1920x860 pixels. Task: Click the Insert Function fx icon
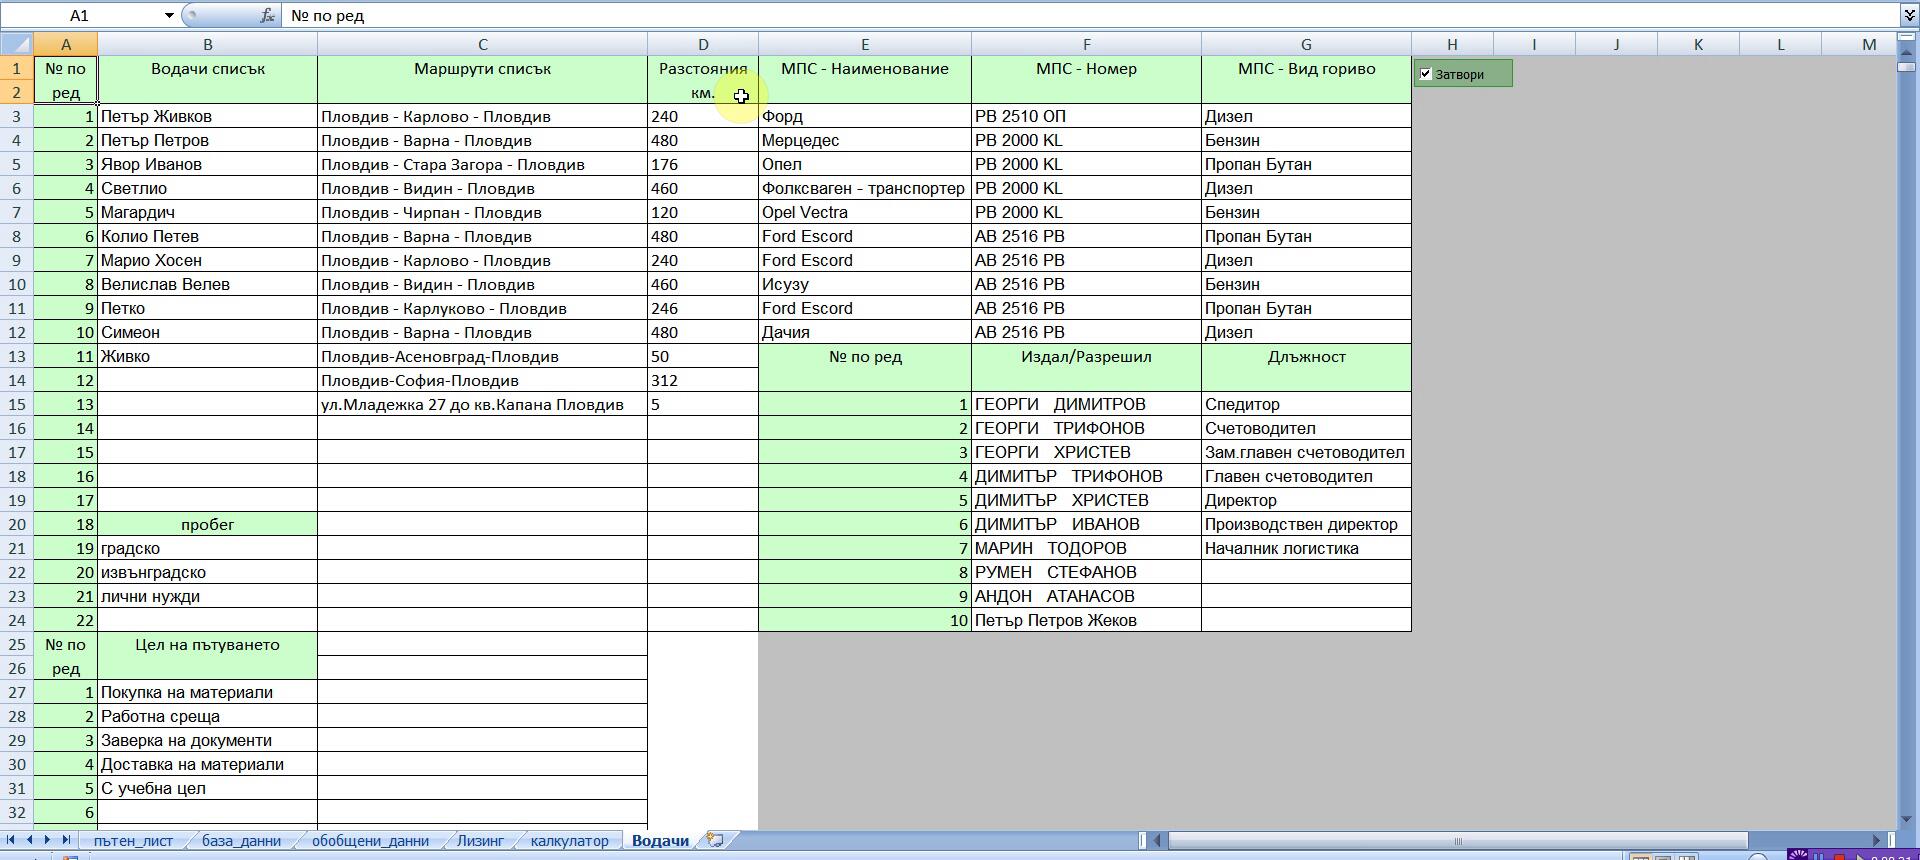[x=267, y=16]
